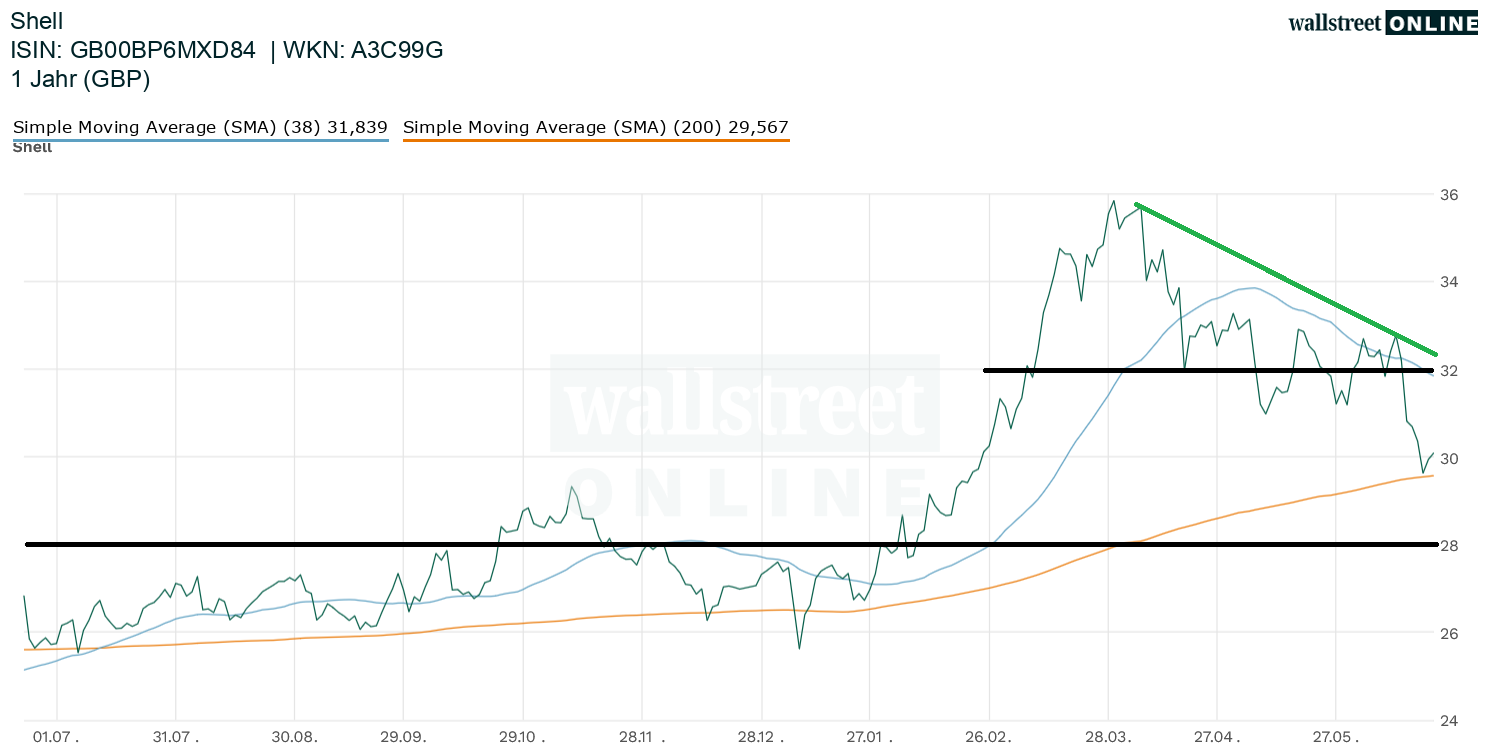Click the 26 price label on the y-axis
The image size is (1490, 745).
coord(1449,634)
